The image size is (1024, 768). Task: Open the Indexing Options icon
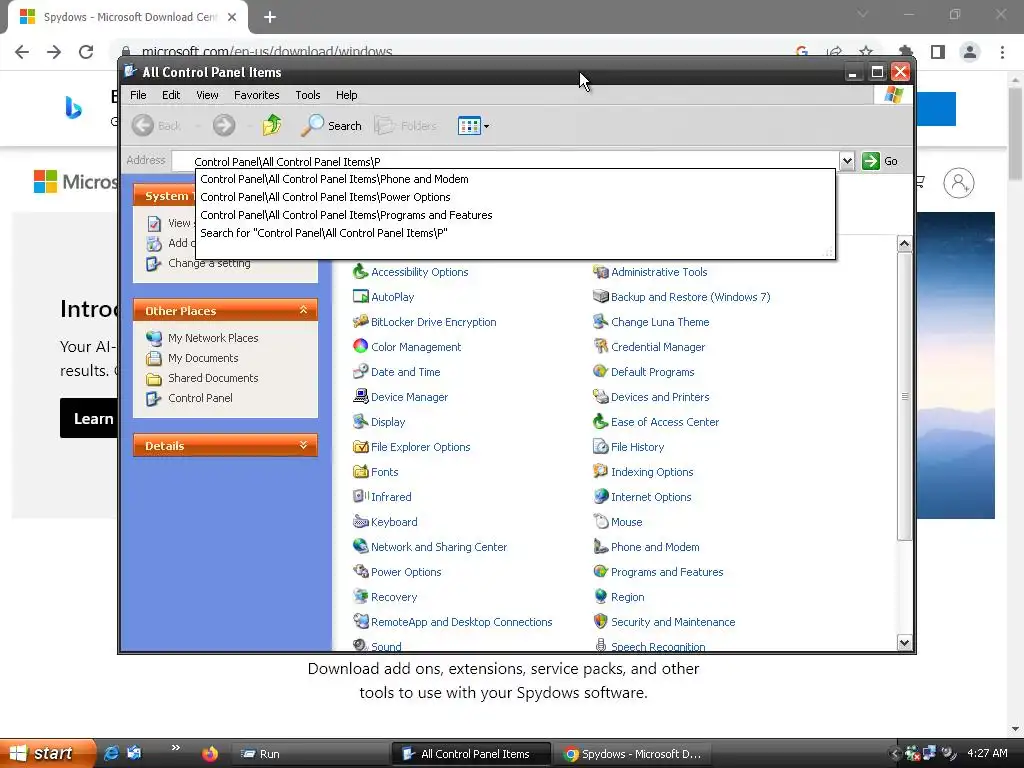pyautogui.click(x=601, y=472)
